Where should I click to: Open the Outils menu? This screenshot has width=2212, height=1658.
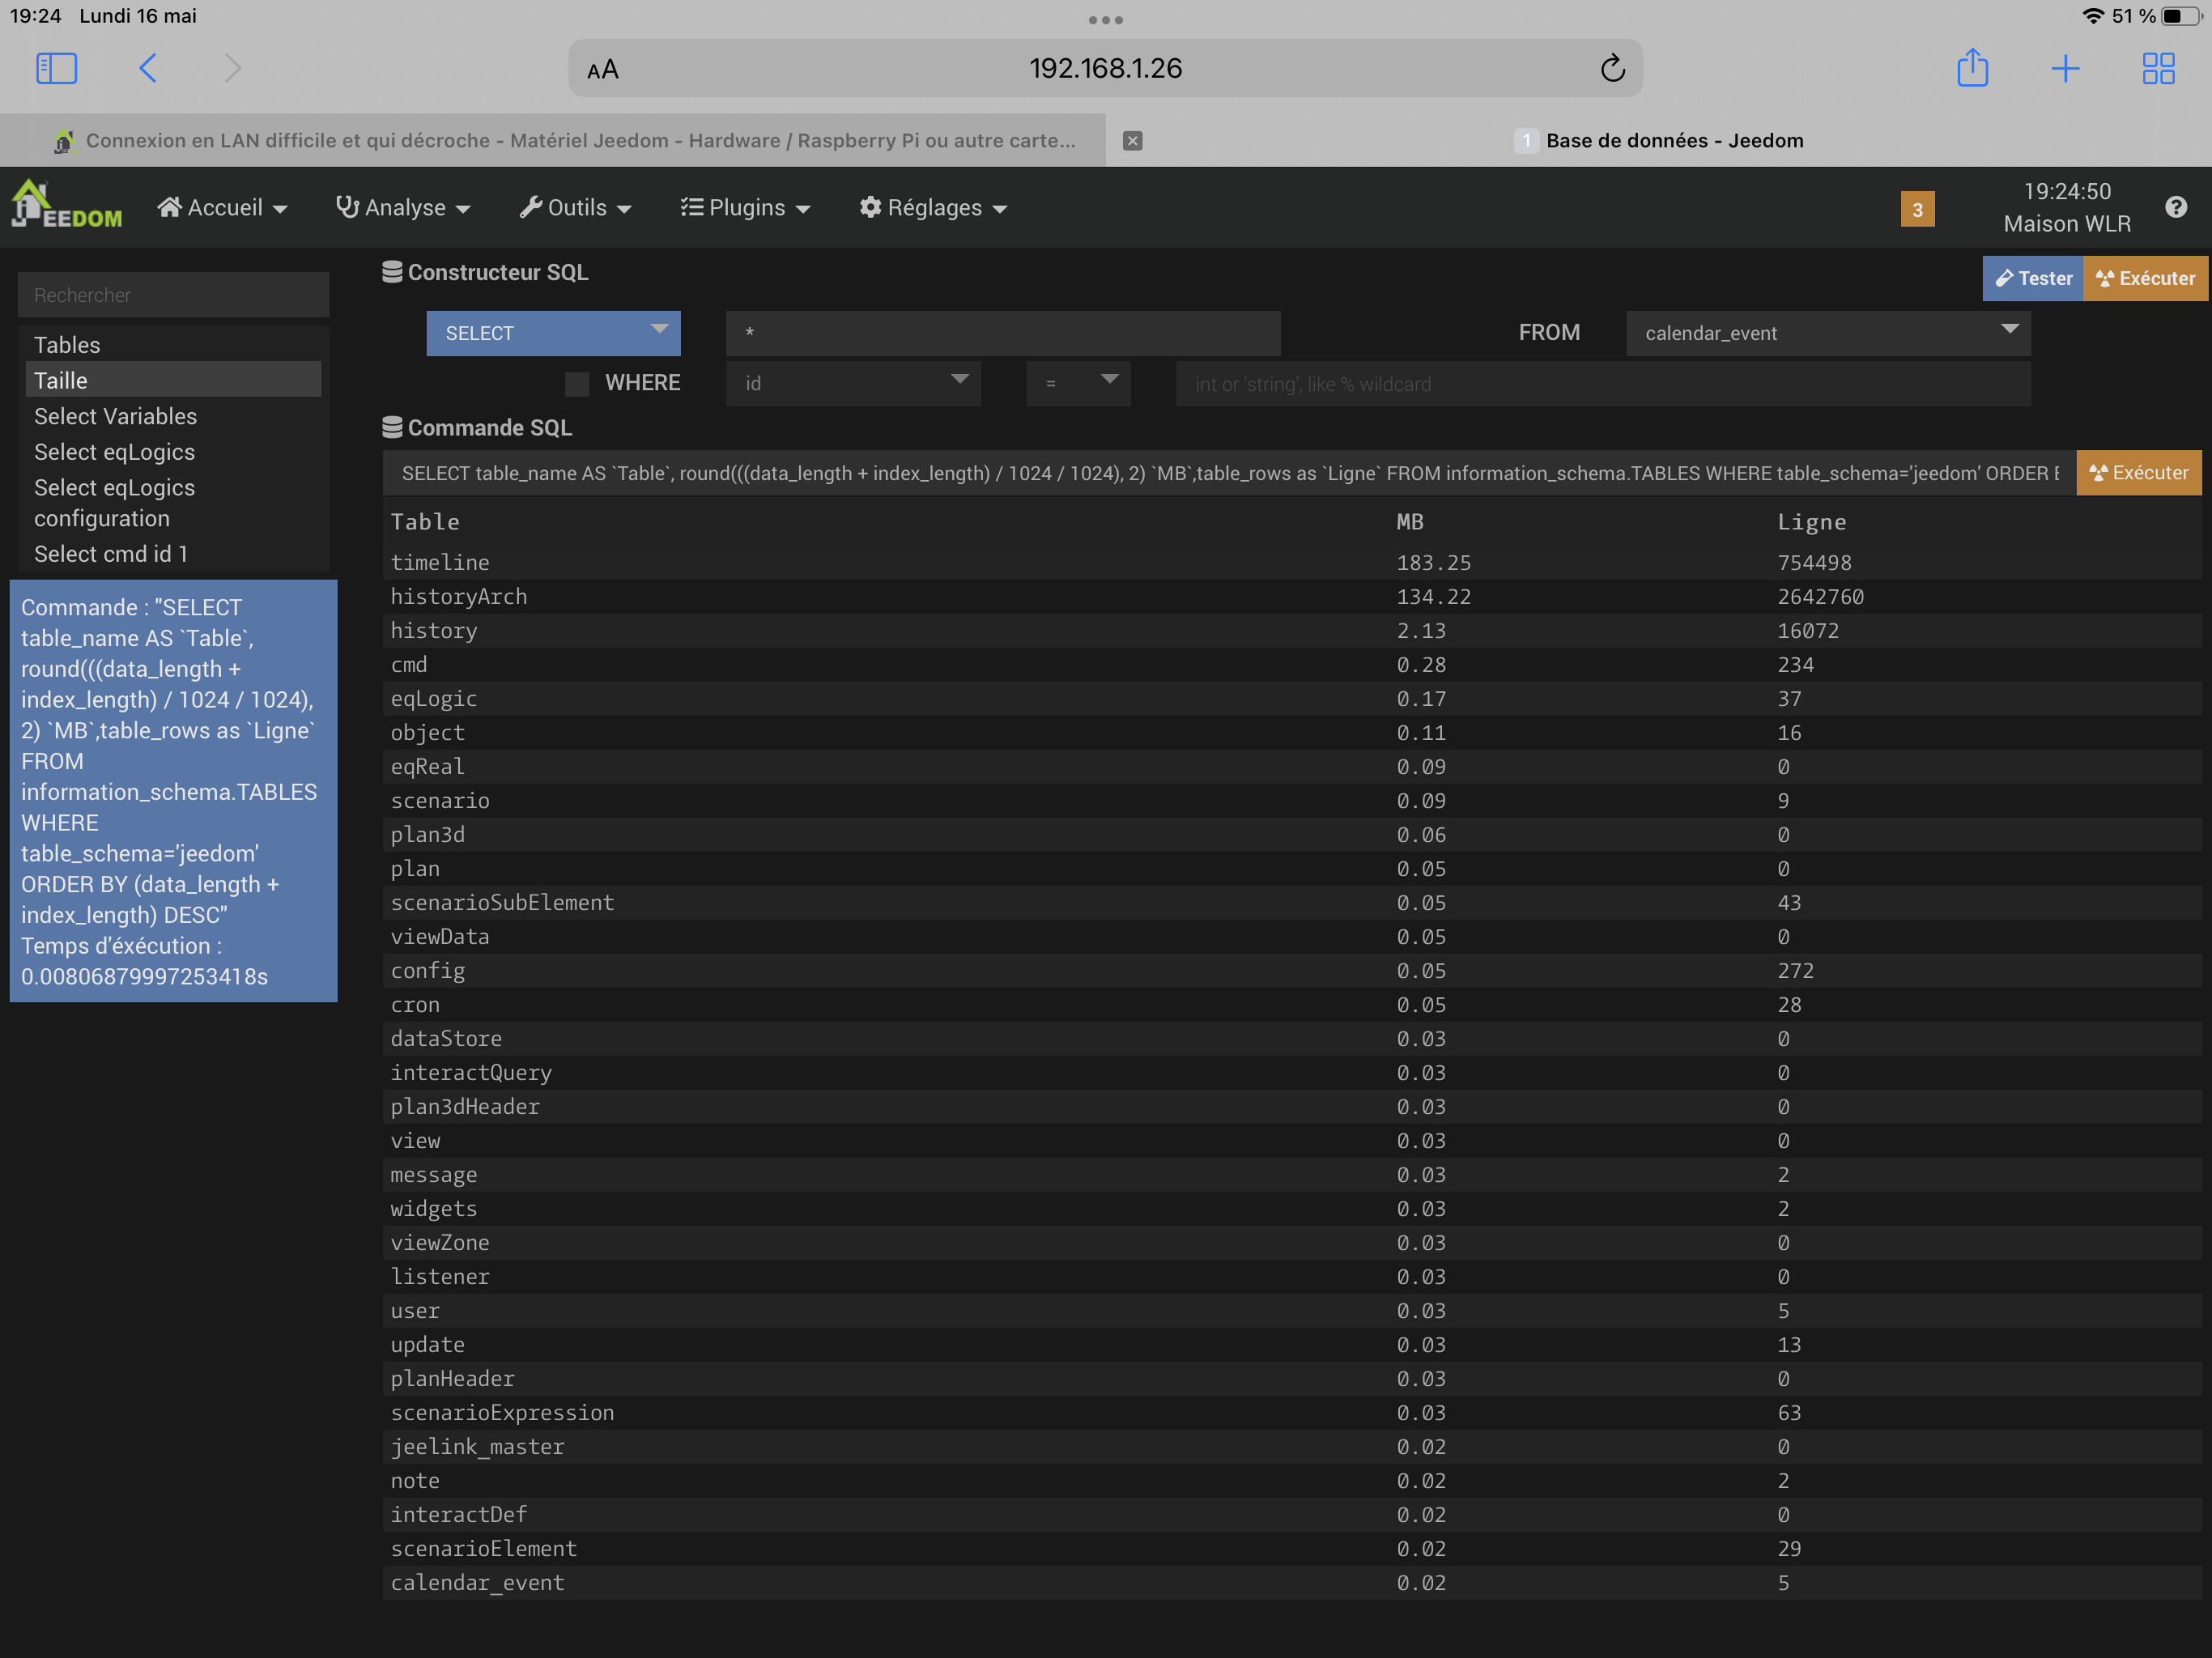click(576, 208)
